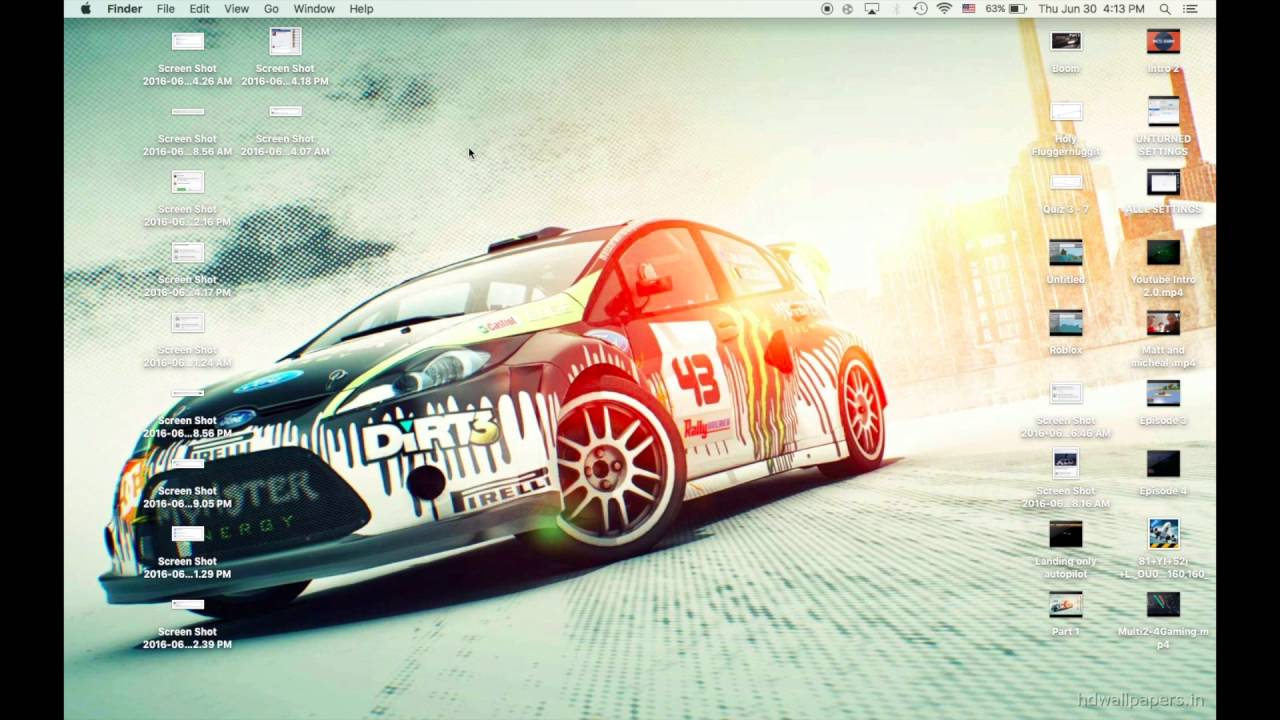Open the Time Machine status menu
The height and width of the screenshot is (720, 1280).
[x=920, y=9]
